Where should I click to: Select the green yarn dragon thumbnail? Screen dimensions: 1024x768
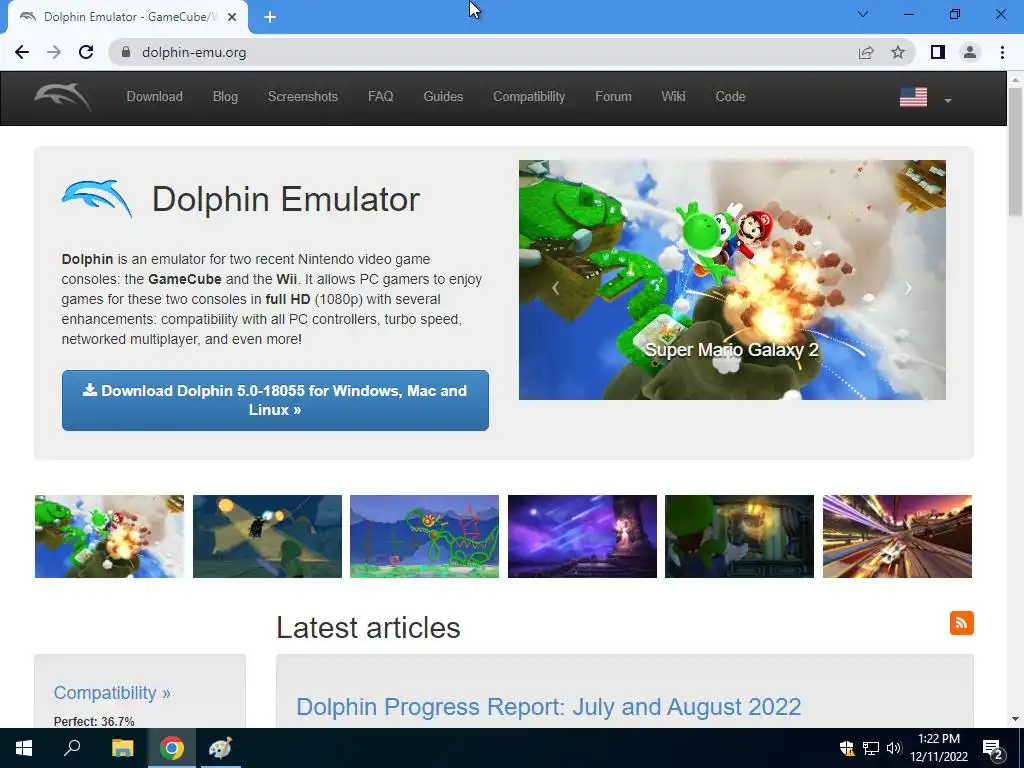(424, 536)
